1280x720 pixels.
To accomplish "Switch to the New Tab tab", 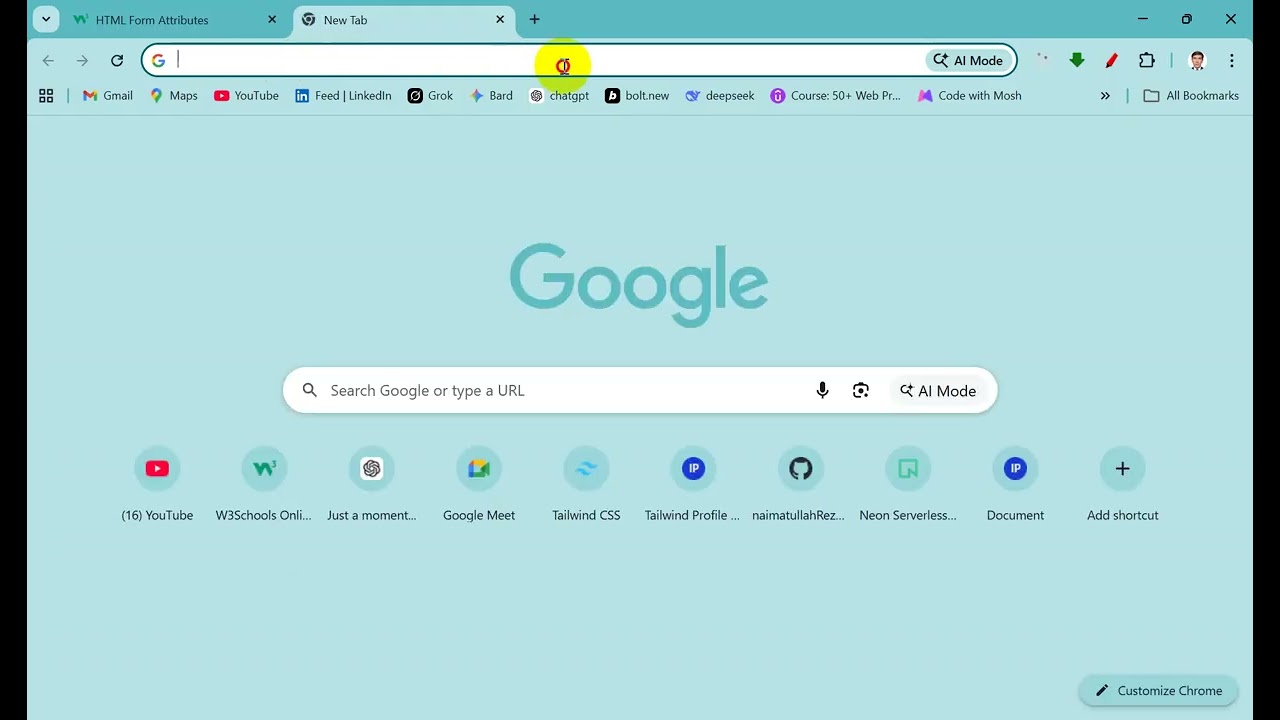I will [404, 20].
